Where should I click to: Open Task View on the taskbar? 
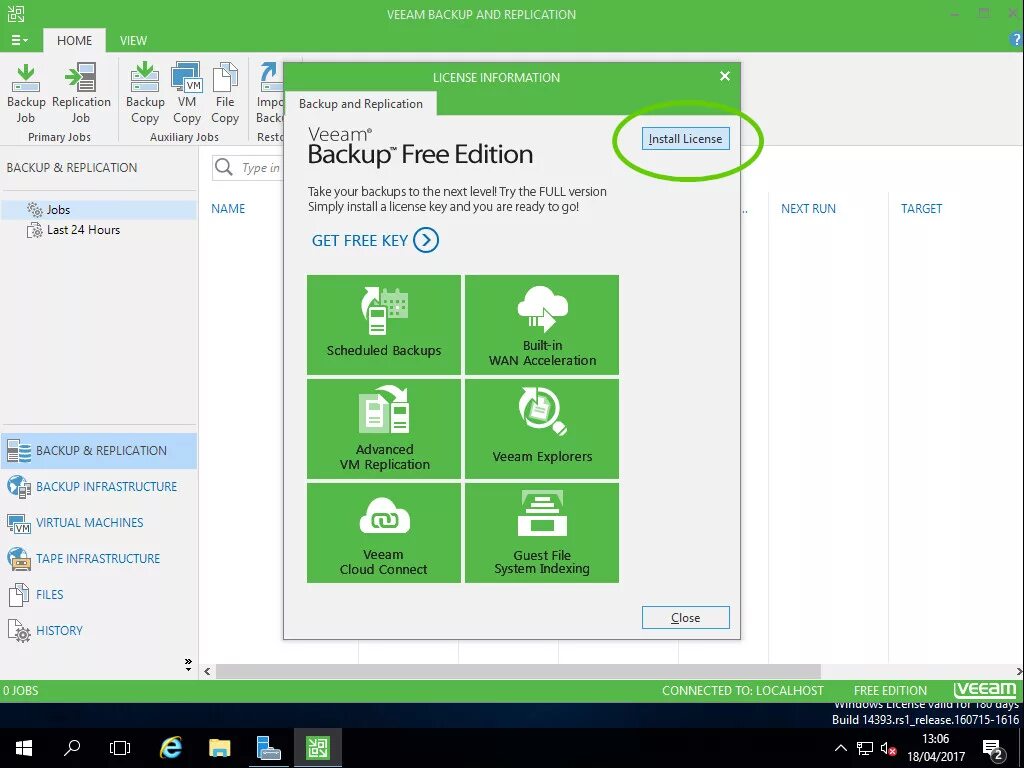click(120, 748)
